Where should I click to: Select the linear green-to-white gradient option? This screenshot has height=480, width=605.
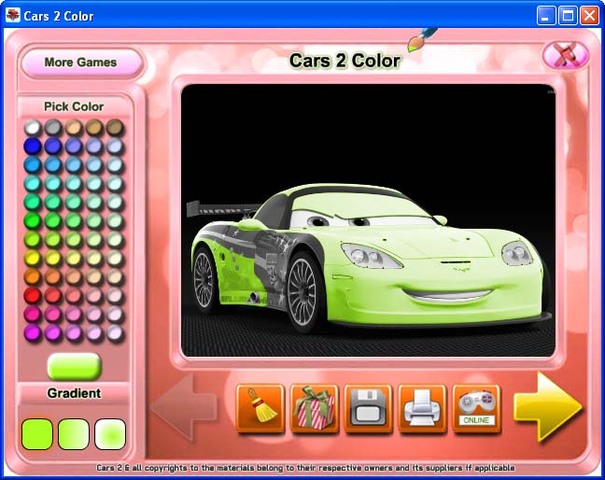(74, 434)
